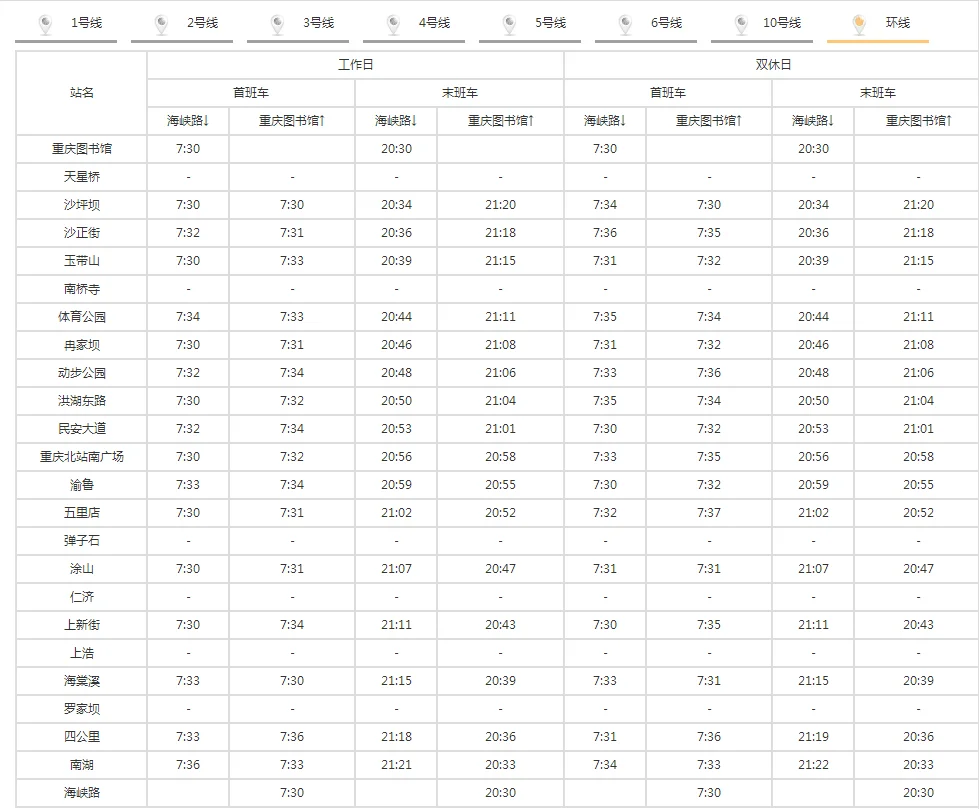Screen dimensions: 979x809
Task: Click the 沙坪坝 station name
Action: click(82, 205)
